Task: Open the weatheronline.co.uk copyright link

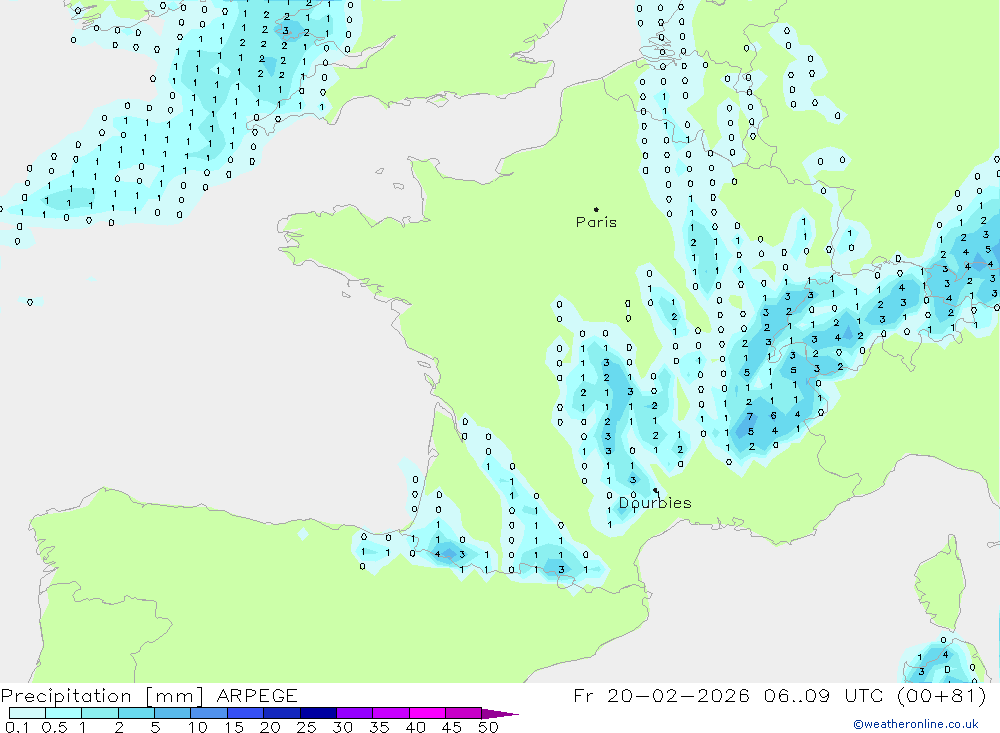Action: point(916,724)
